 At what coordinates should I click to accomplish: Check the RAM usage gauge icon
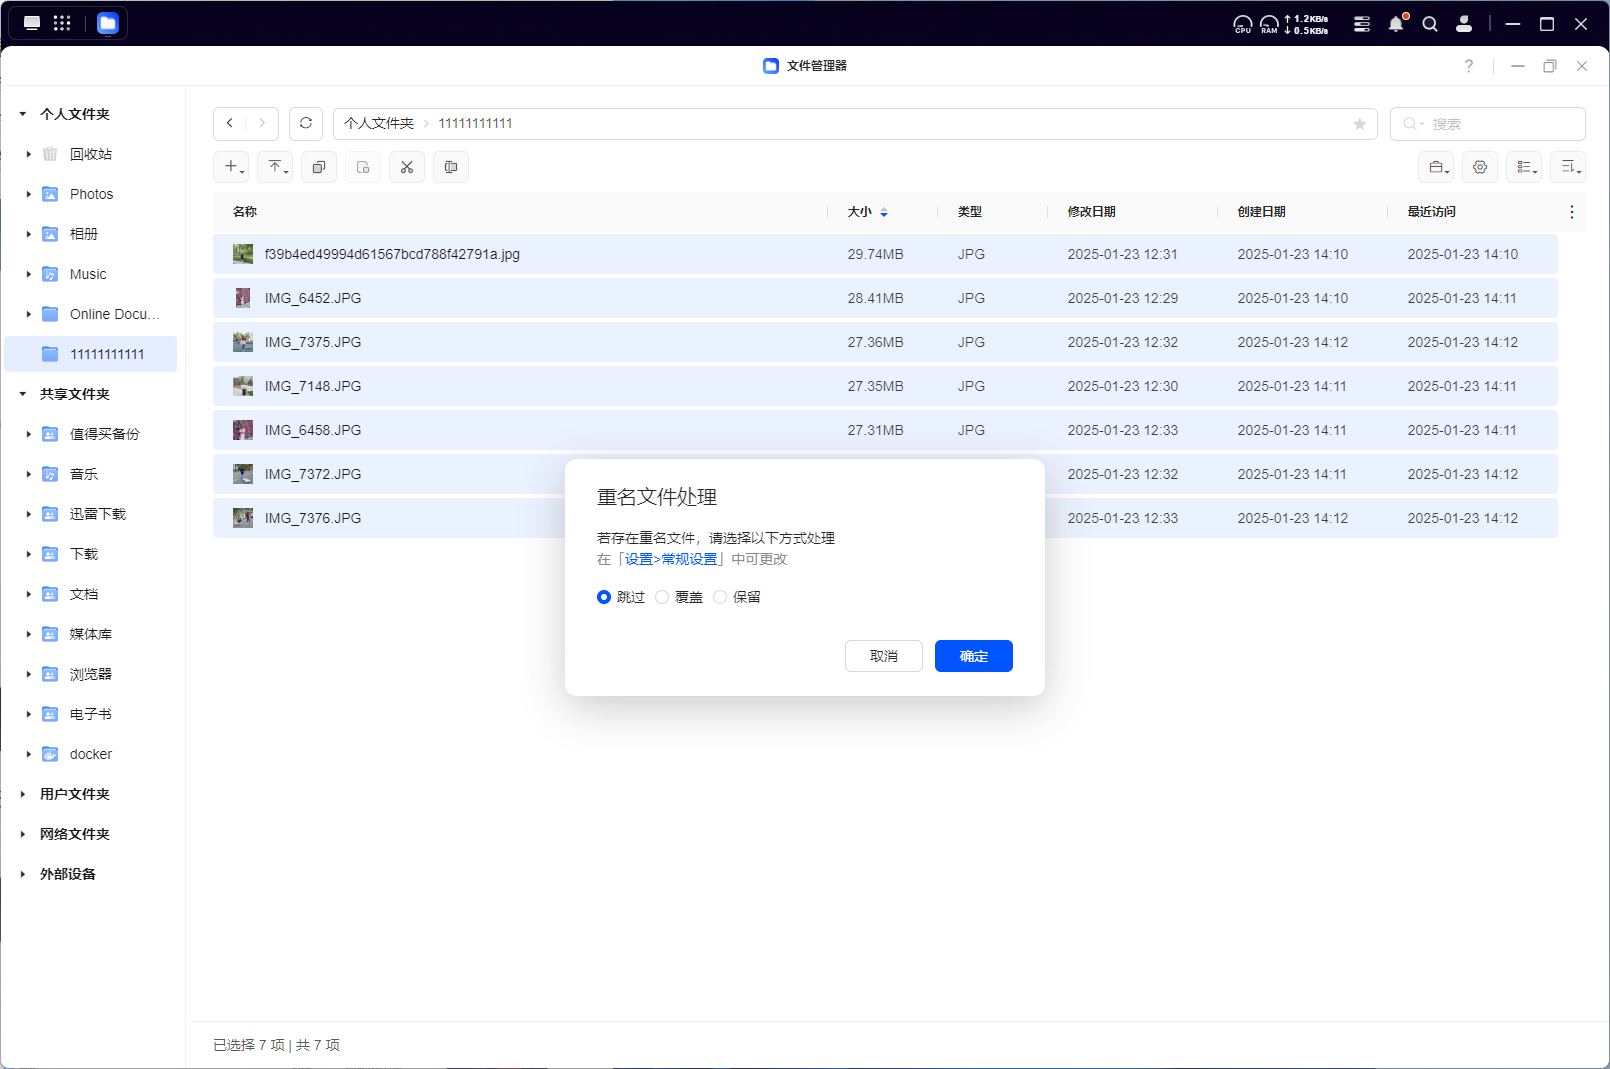pos(1269,24)
